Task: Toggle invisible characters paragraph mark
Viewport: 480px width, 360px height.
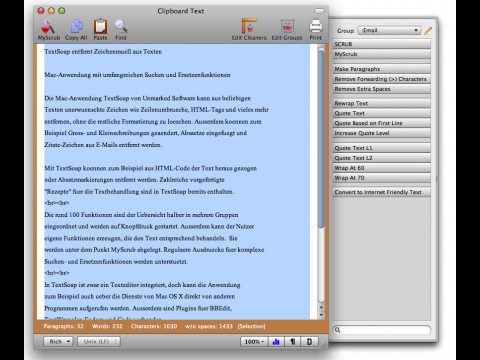Action: tap(292, 342)
